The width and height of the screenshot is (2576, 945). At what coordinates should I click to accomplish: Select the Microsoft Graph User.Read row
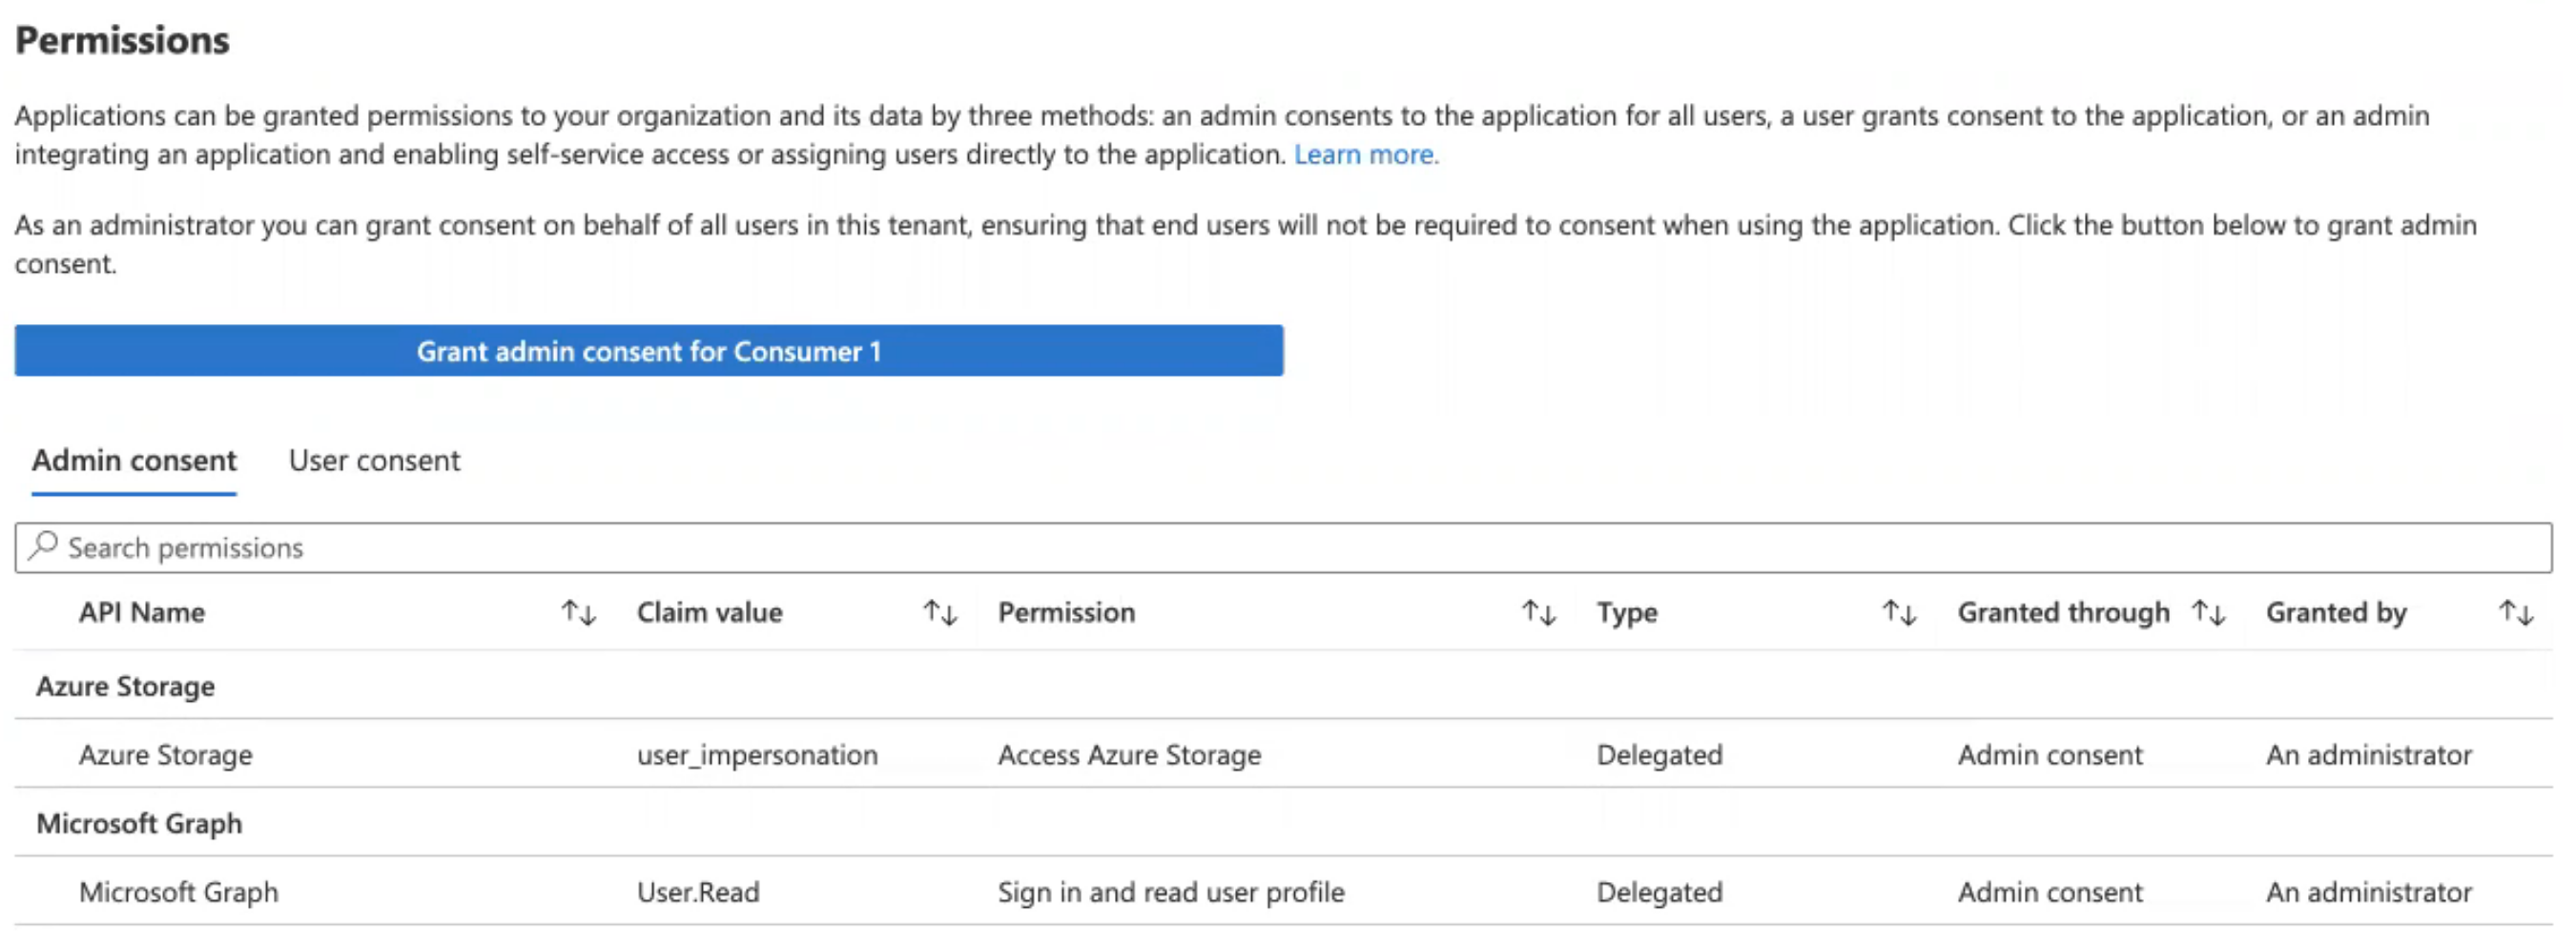pyautogui.click(x=179, y=892)
